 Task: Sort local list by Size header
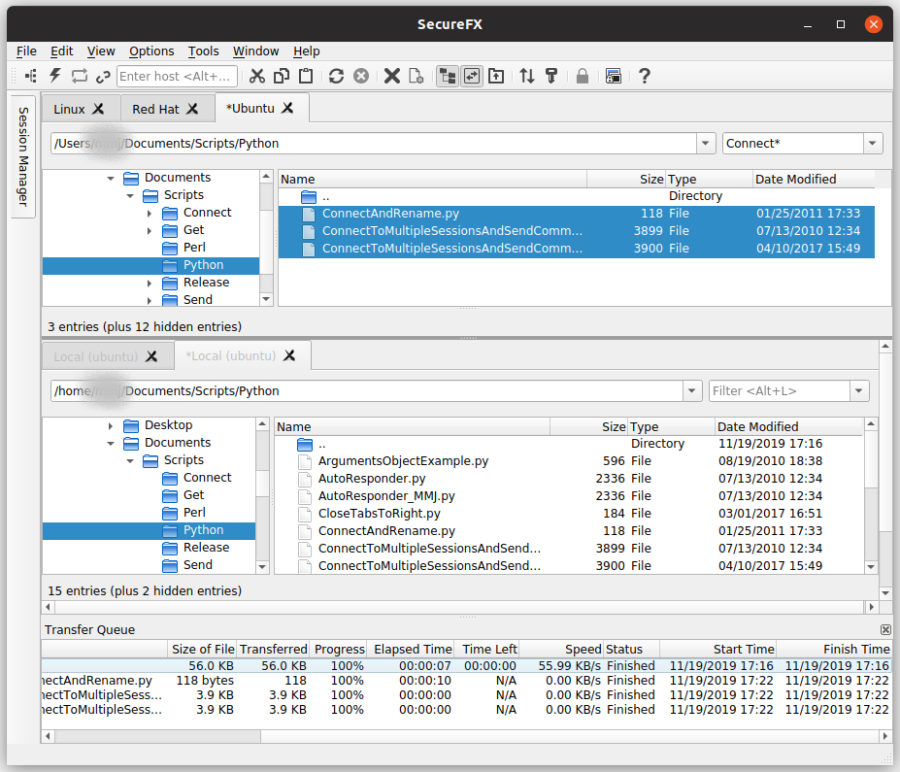coord(589,426)
